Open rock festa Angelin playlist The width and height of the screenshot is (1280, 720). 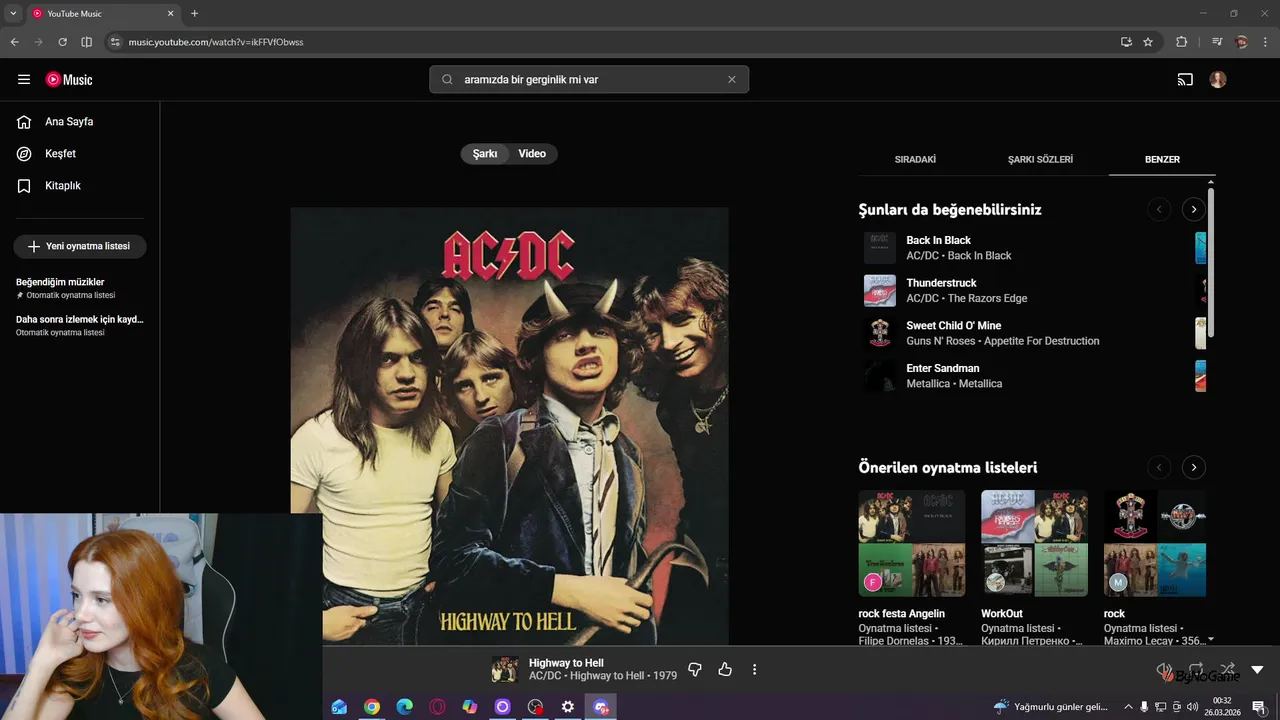pos(912,543)
